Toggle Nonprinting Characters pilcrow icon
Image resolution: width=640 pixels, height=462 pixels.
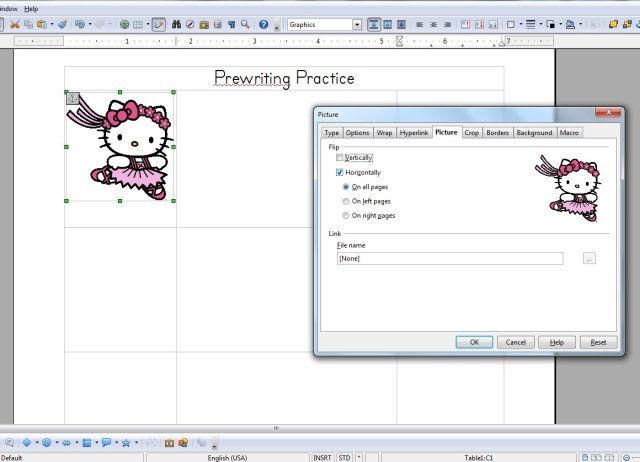(231, 24)
